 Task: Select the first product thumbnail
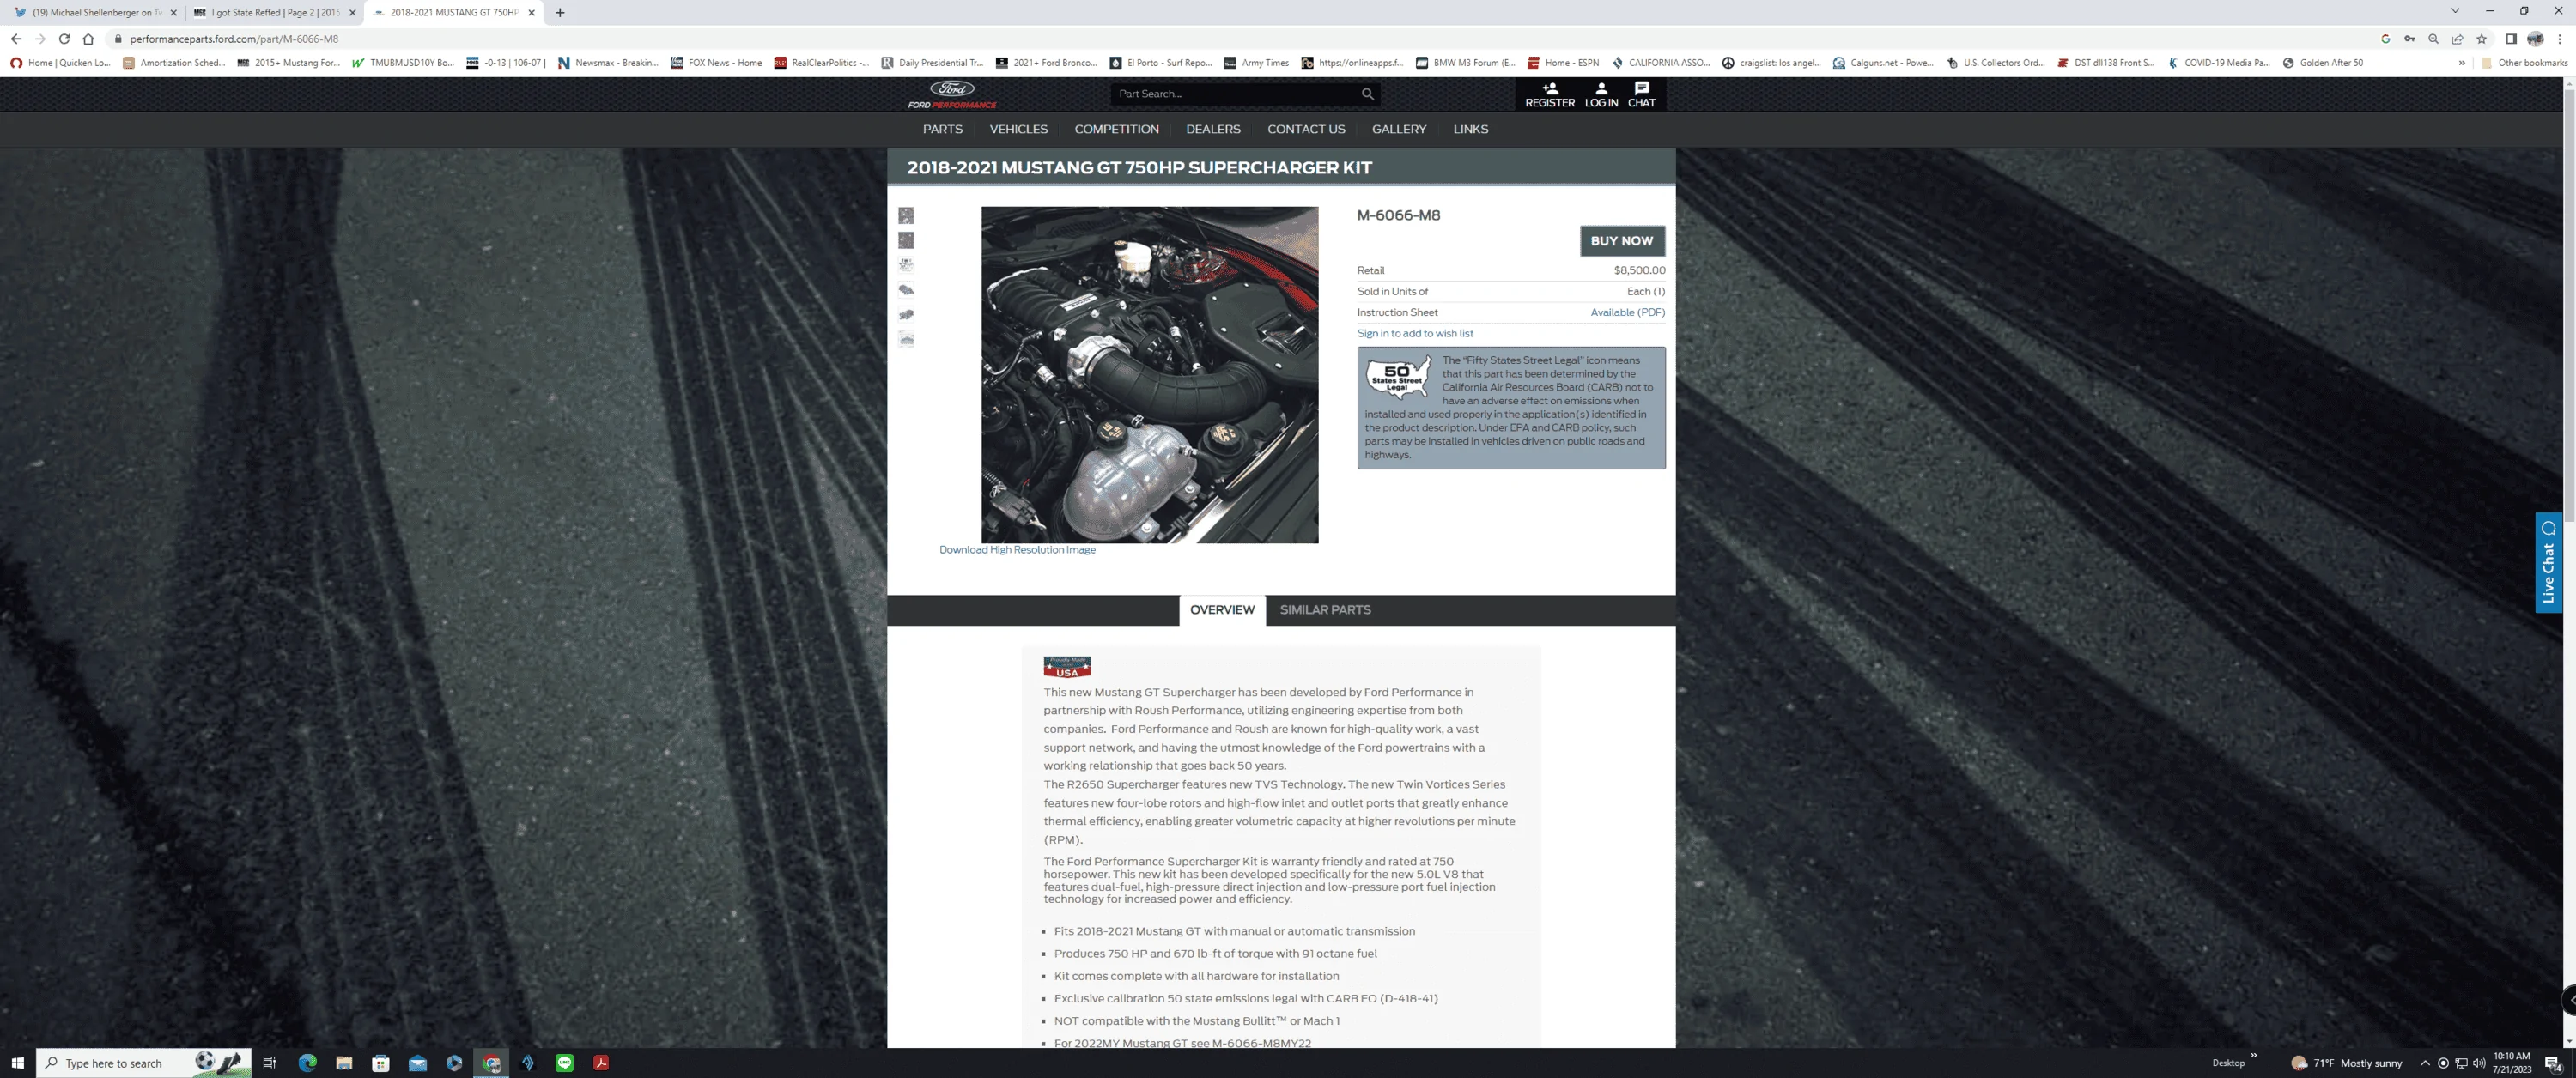click(906, 216)
